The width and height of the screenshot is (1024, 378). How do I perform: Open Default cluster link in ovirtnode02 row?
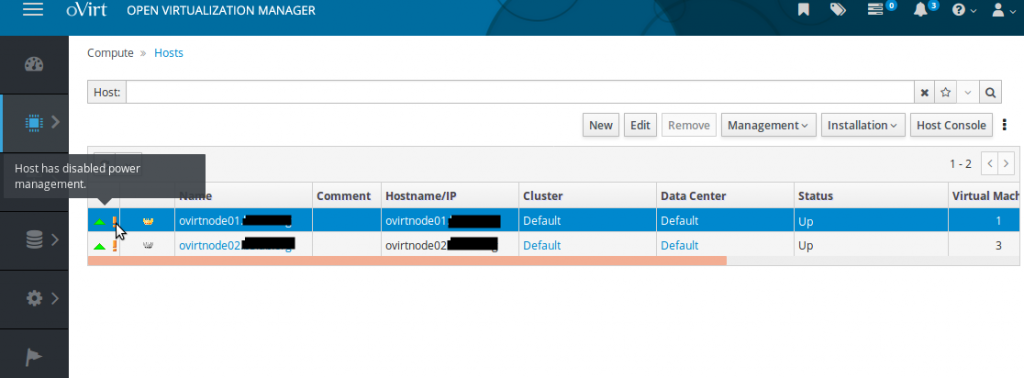tap(541, 245)
